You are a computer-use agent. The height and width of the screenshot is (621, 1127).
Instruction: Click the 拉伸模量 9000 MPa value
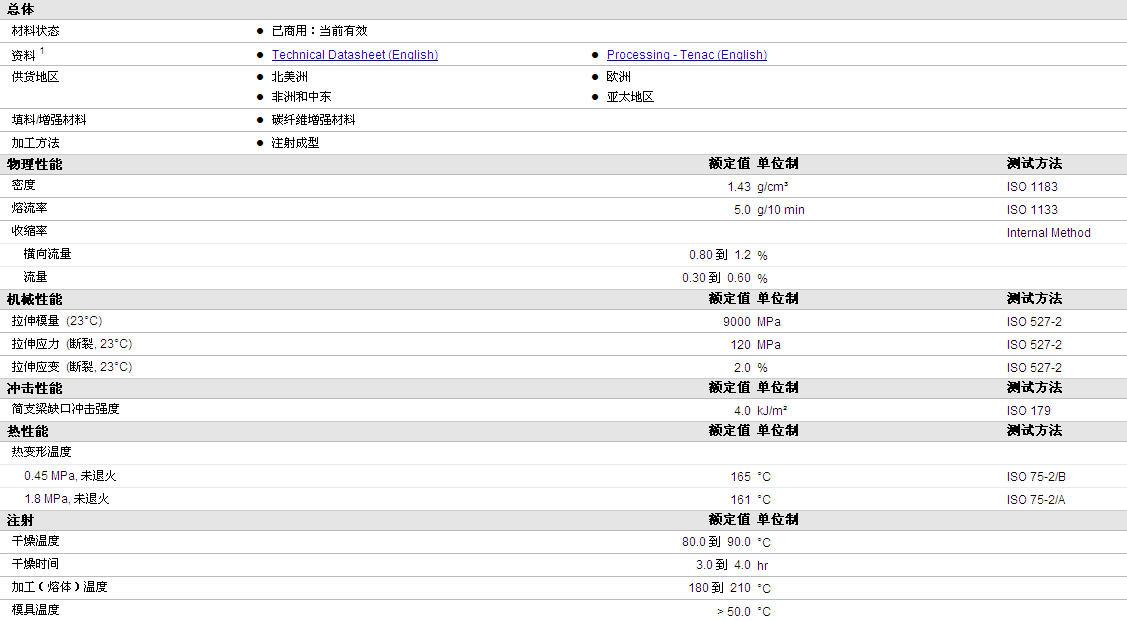[752, 322]
